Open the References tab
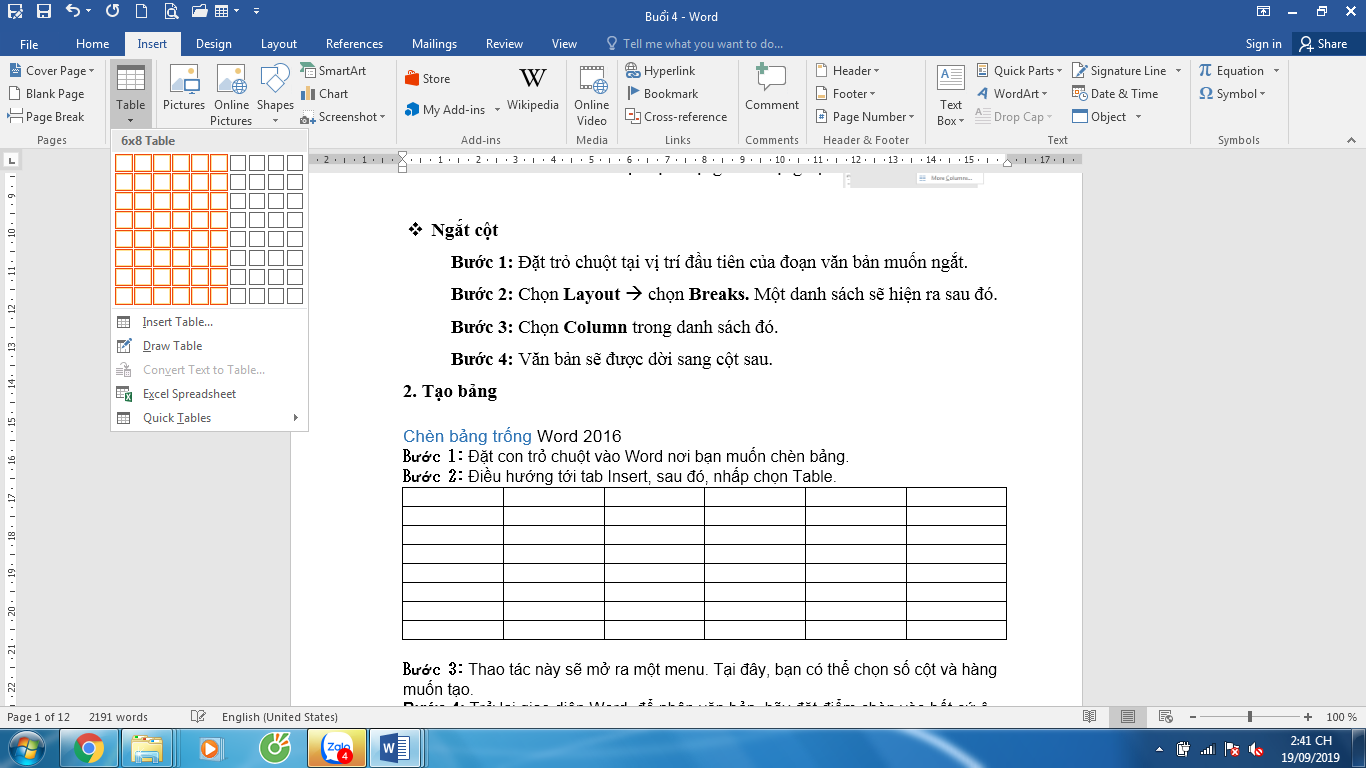 coord(354,44)
